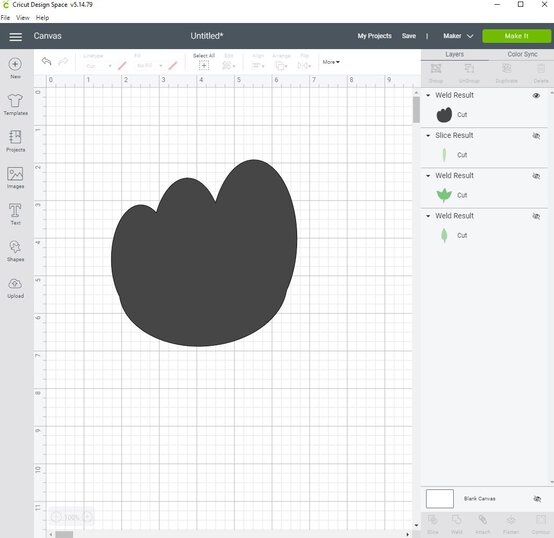554x538 pixels.
Task: Click the Duplicate layer icon
Action: pos(506,69)
